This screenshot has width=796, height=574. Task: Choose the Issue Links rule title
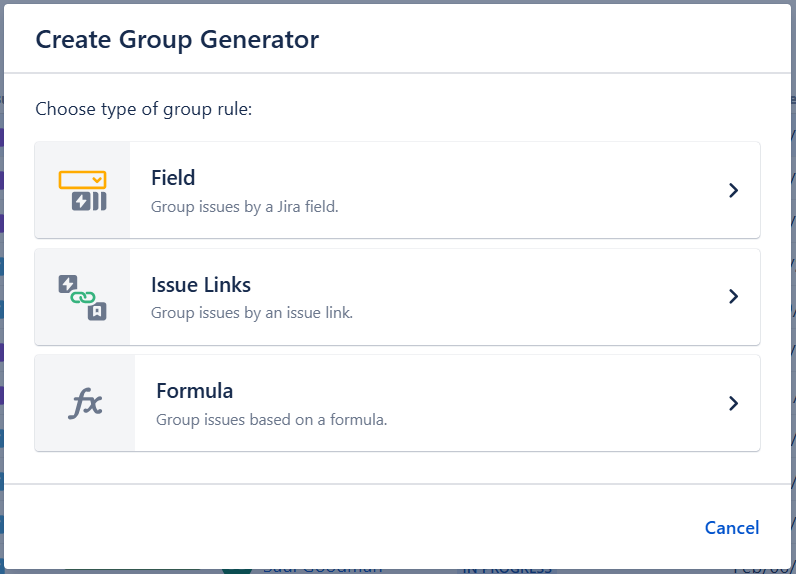(x=201, y=285)
